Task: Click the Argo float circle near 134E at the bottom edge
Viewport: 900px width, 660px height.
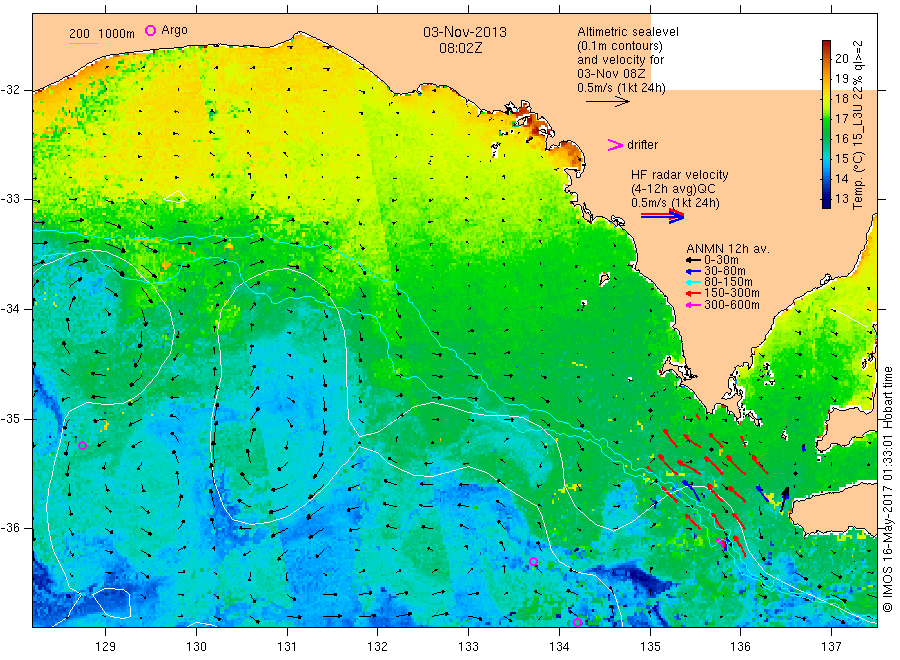Action: (577, 622)
